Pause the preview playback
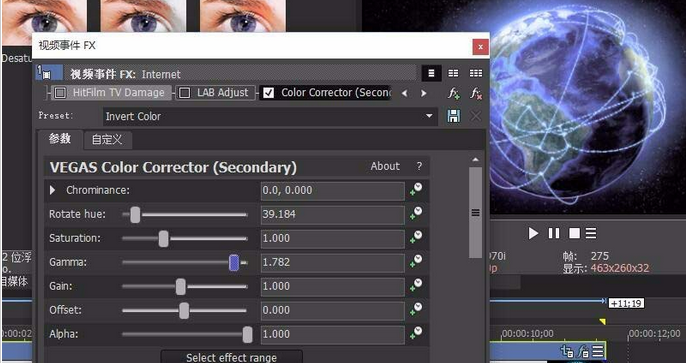This screenshot has height=363, width=686. 554,233
